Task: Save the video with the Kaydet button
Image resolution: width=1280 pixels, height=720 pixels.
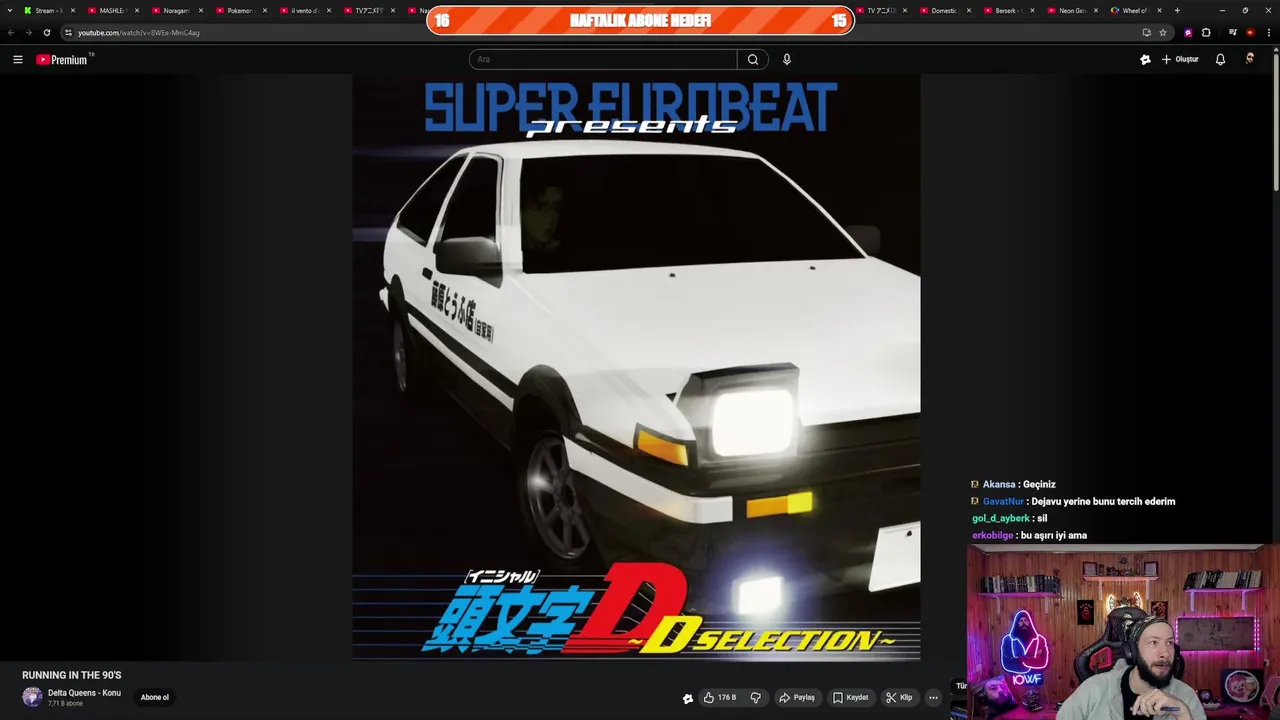Action: click(850, 698)
